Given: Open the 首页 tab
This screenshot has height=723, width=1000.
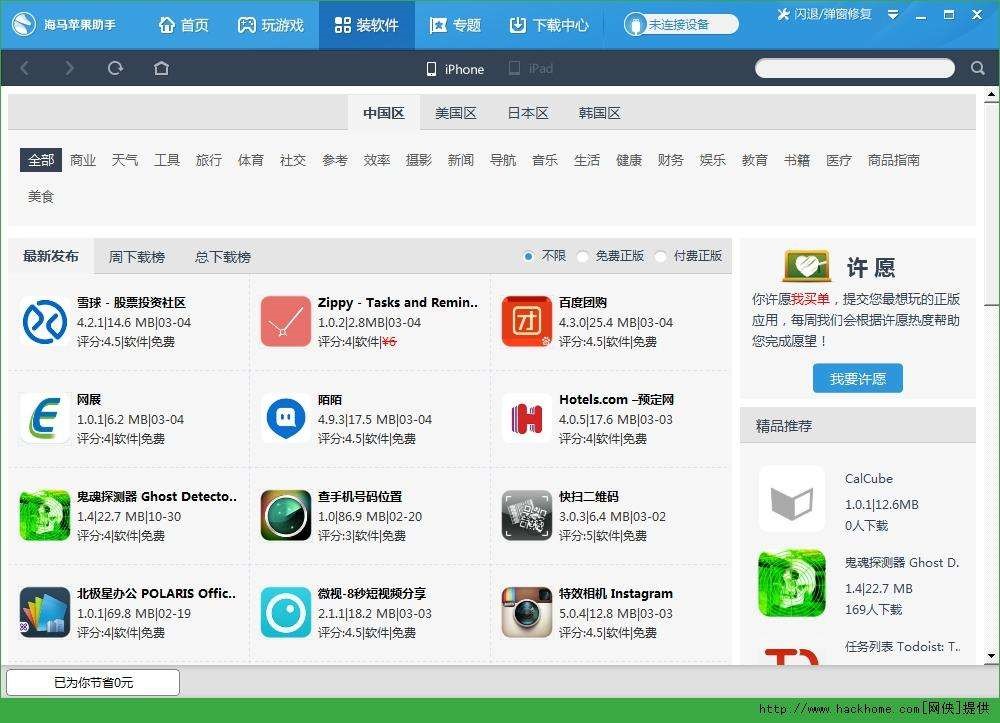Looking at the screenshot, I should pyautogui.click(x=184, y=25).
